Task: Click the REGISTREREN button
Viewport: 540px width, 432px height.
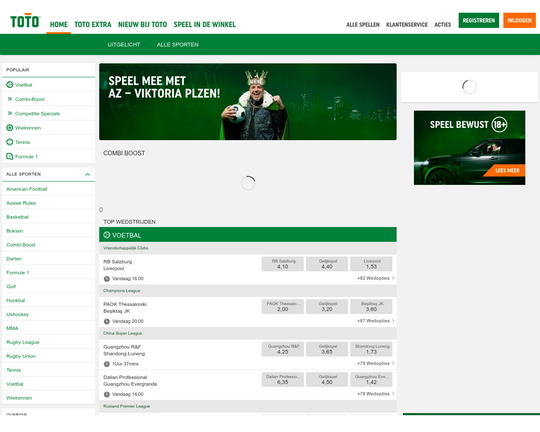Action: click(x=479, y=20)
